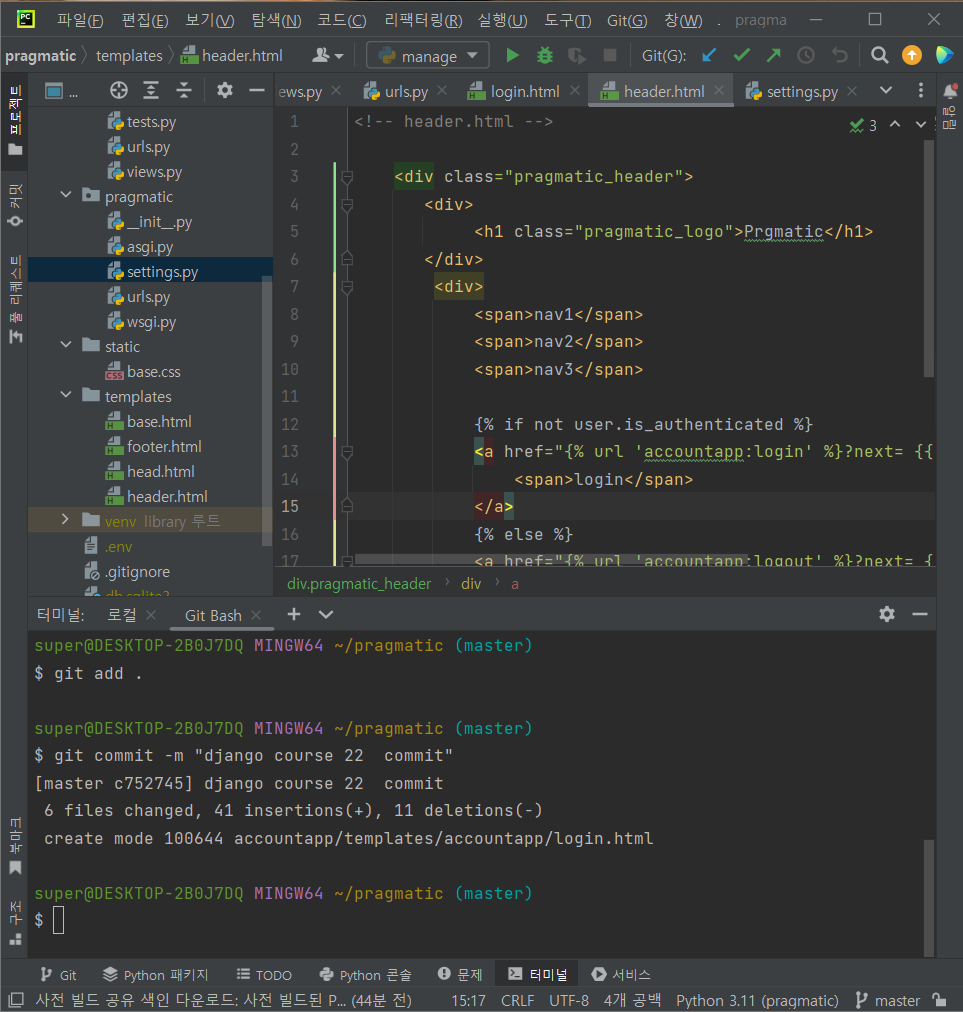Open project panel settings gear
Viewport: 963px width, 1012px height.
point(225,91)
